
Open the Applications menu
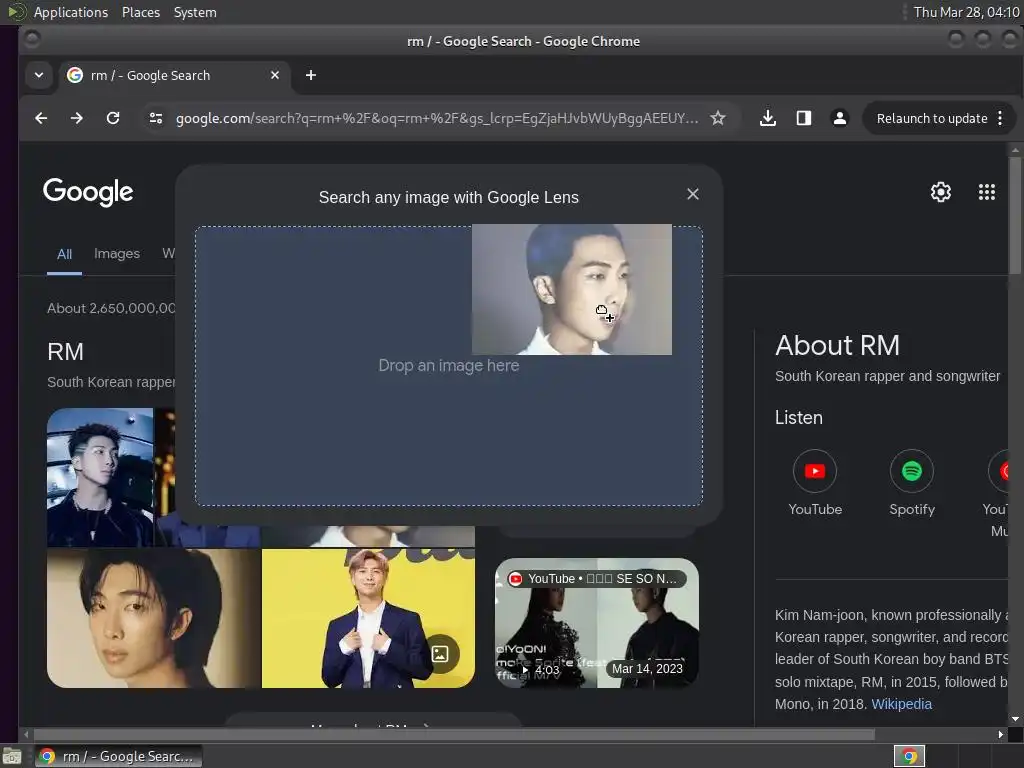tap(70, 12)
